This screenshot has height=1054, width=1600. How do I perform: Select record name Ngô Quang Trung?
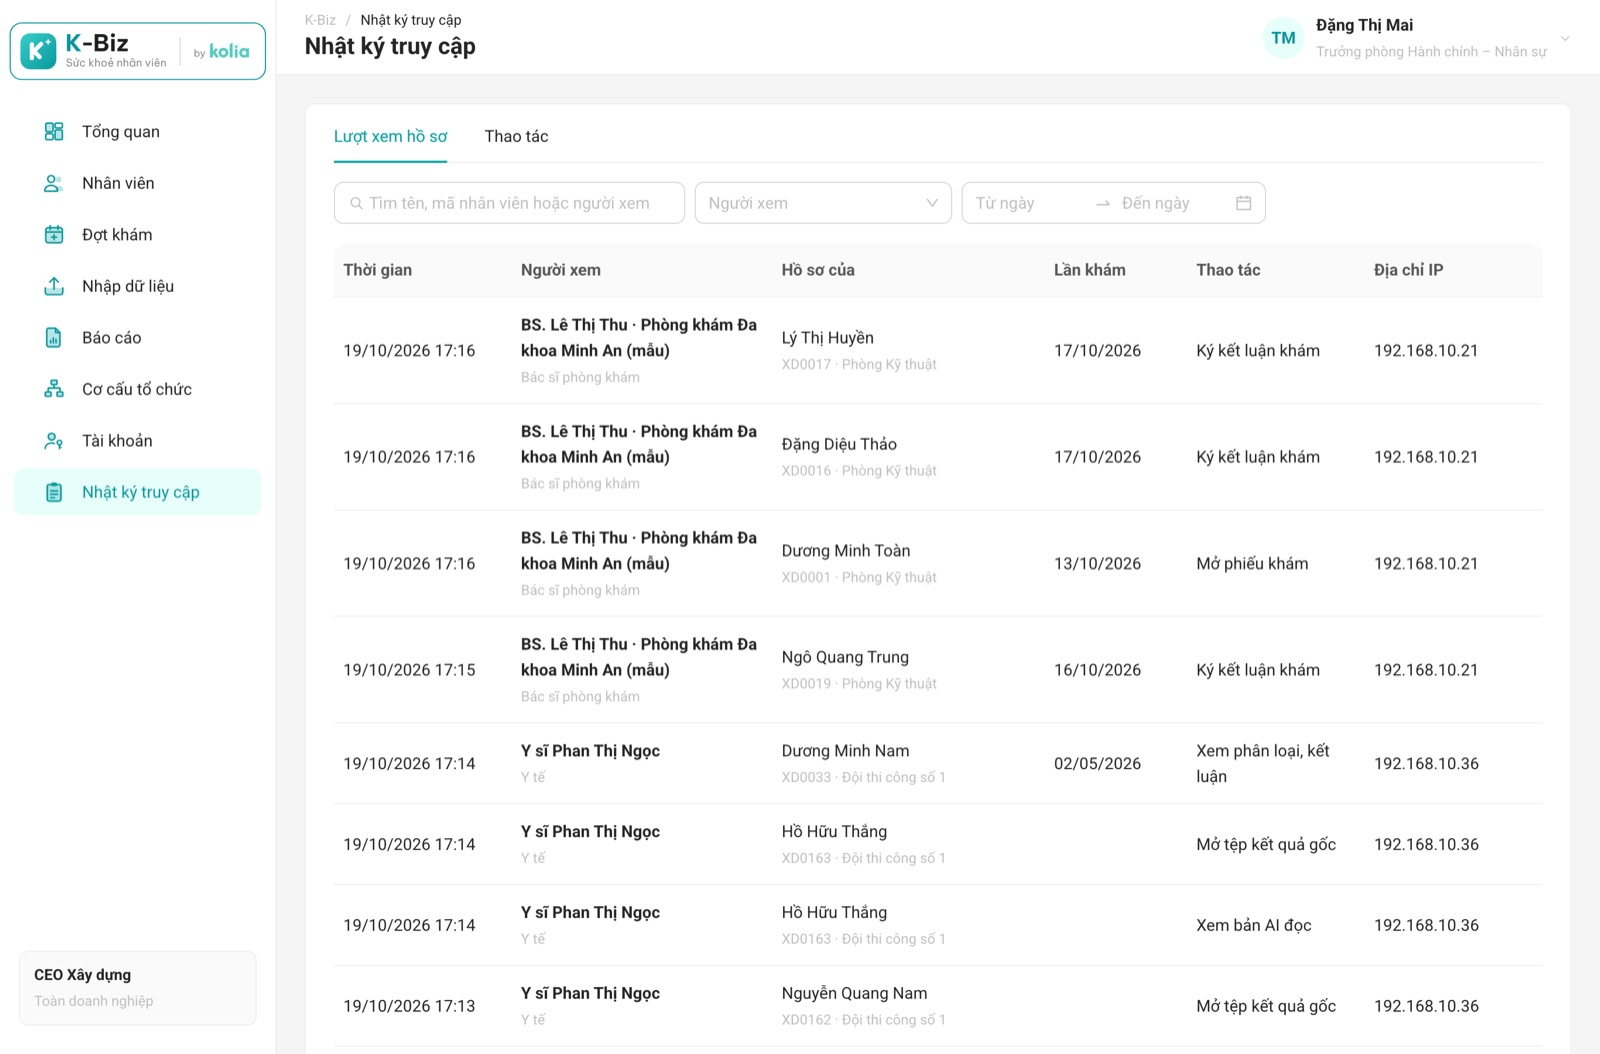[845, 657]
